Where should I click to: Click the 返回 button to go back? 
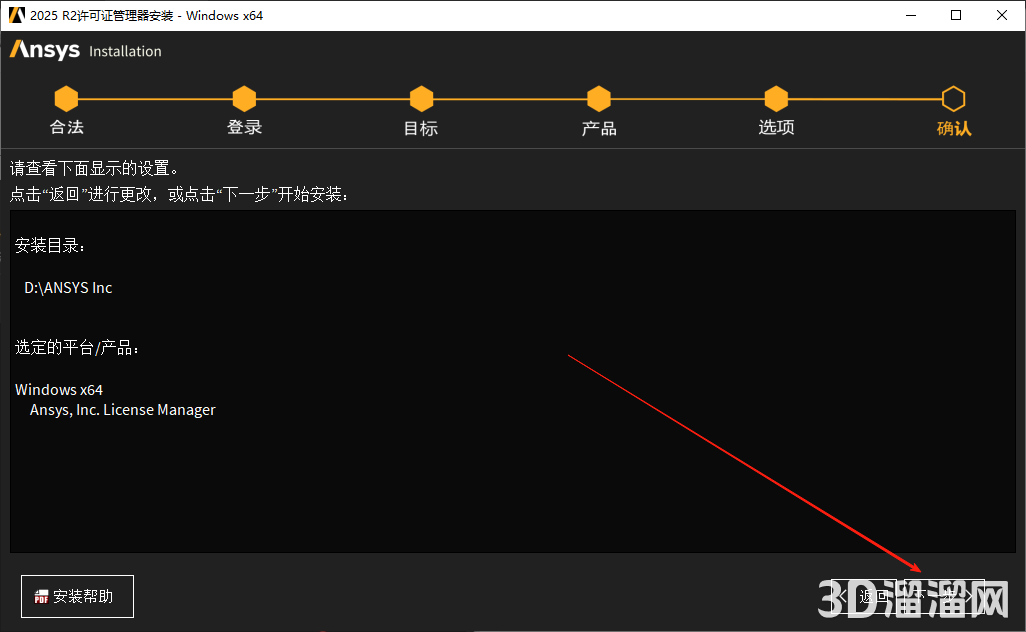[x=865, y=595]
